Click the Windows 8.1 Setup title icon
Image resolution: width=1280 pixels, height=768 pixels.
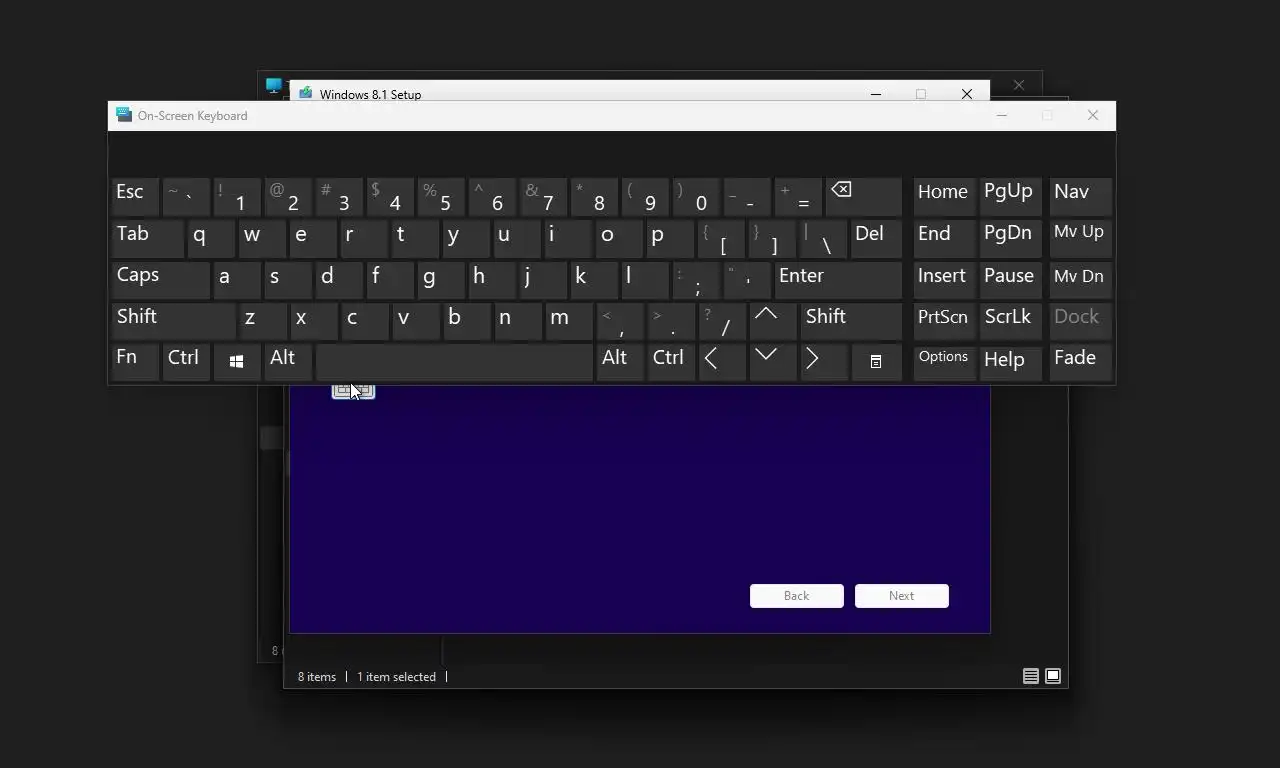pyautogui.click(x=305, y=94)
